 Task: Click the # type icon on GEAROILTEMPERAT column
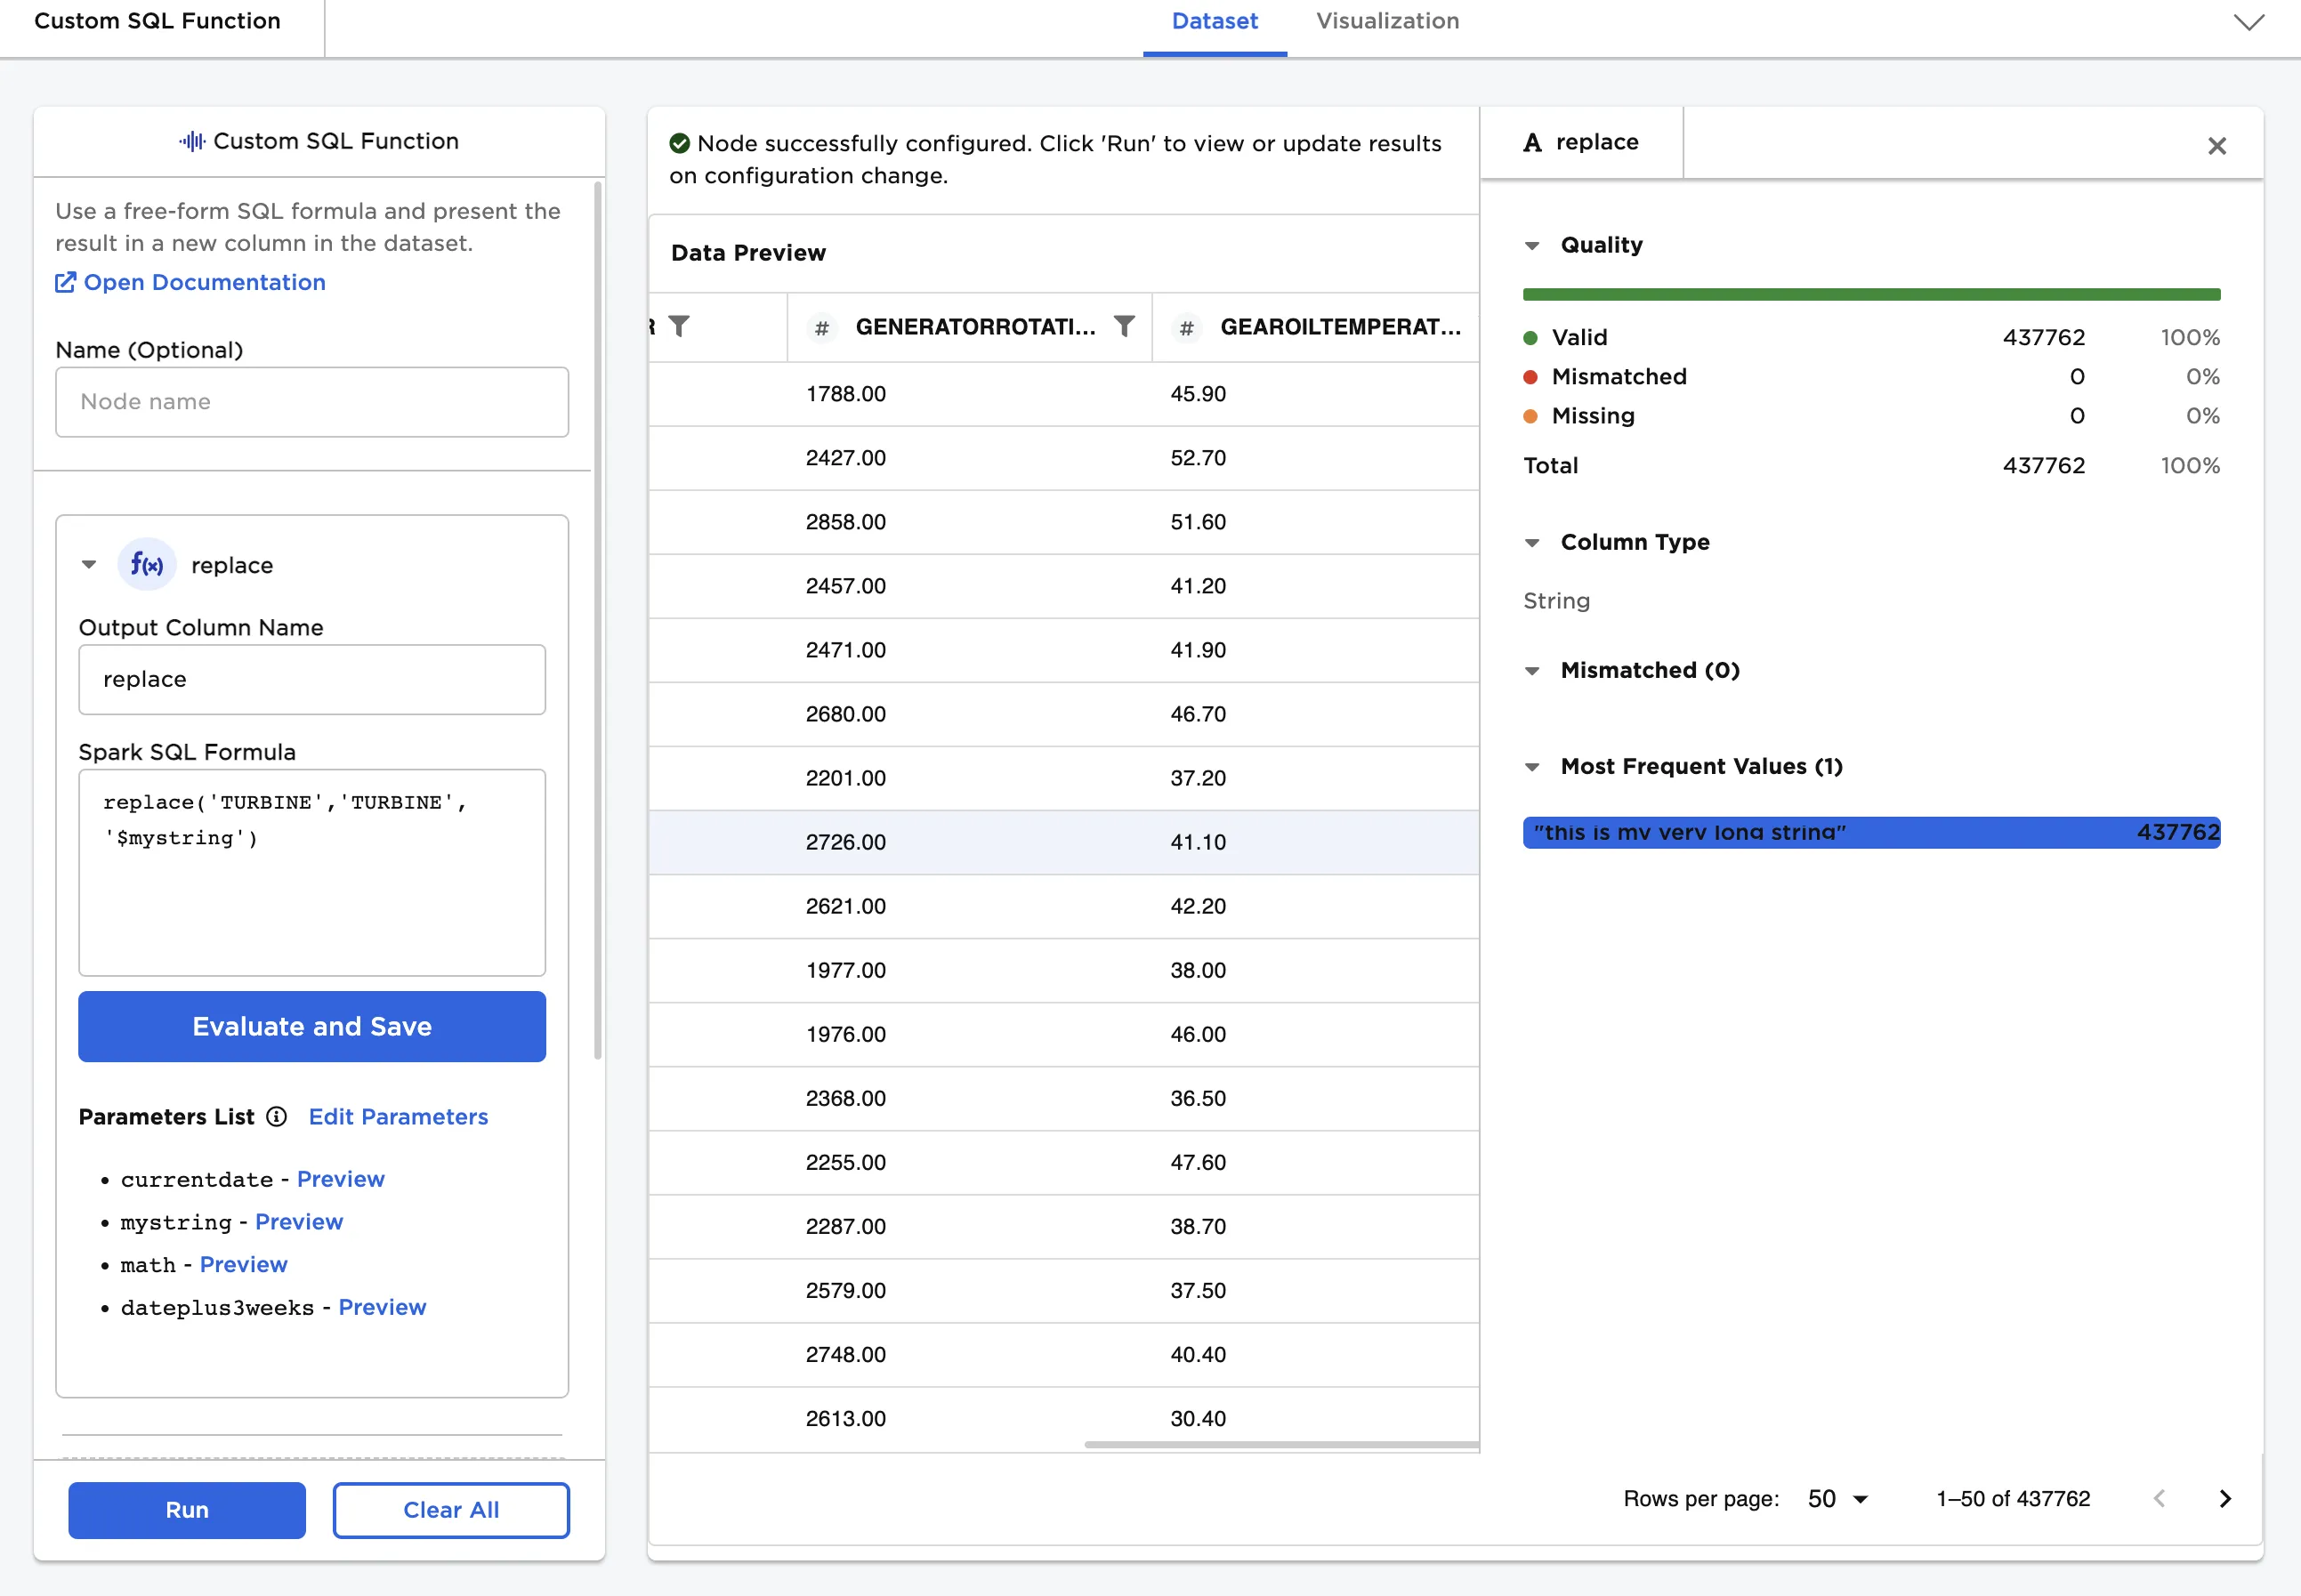coord(1186,328)
